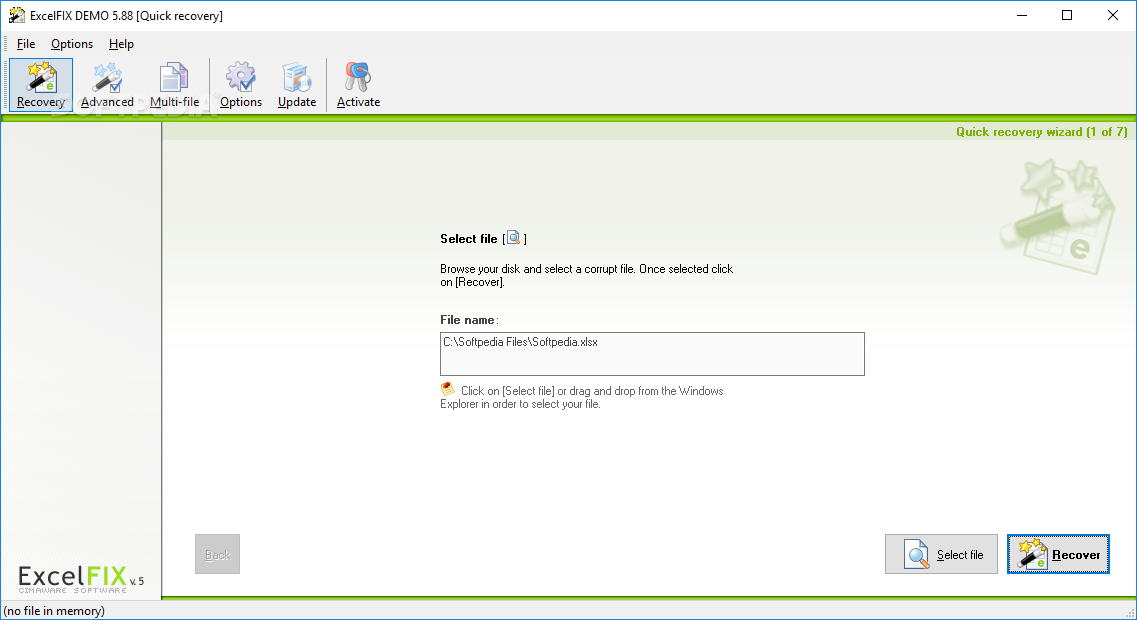Click the small file icon beside Select file
Screen dimensions: 1137x620
(x=513, y=238)
